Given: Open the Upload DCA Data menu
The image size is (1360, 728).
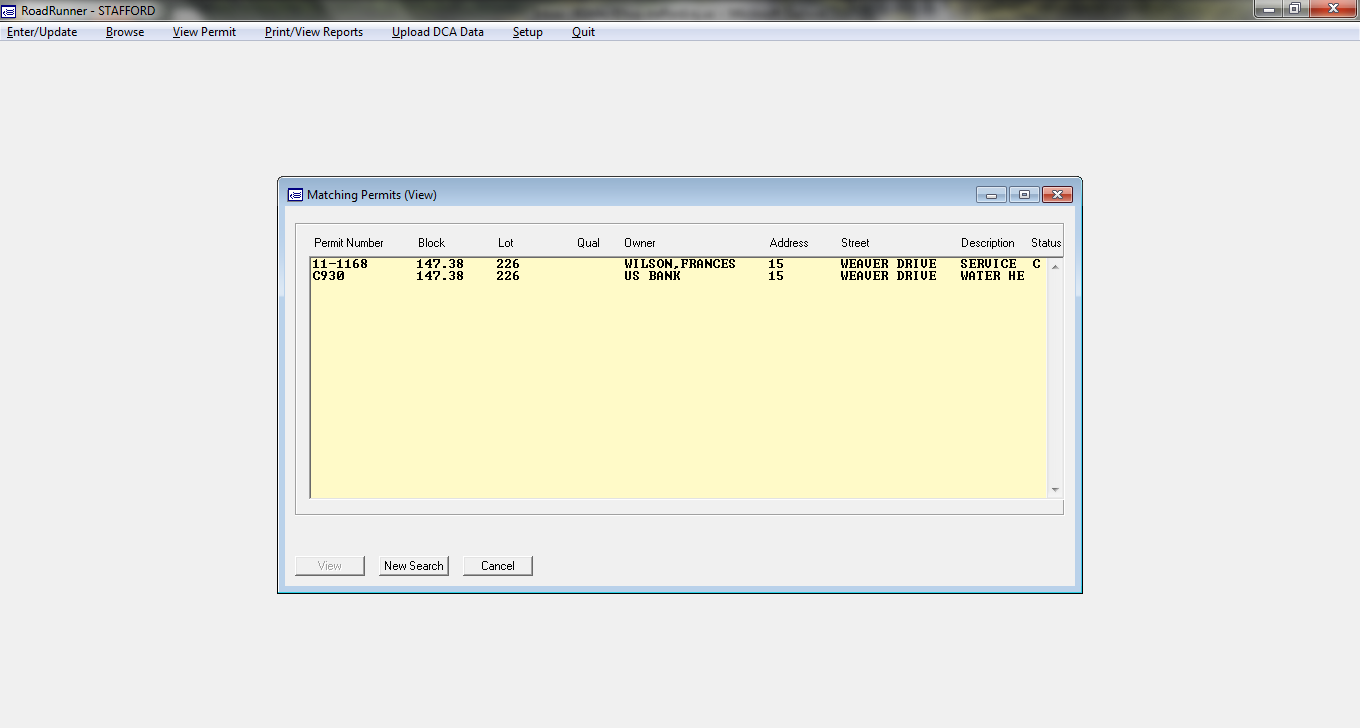Looking at the screenshot, I should pyautogui.click(x=438, y=32).
